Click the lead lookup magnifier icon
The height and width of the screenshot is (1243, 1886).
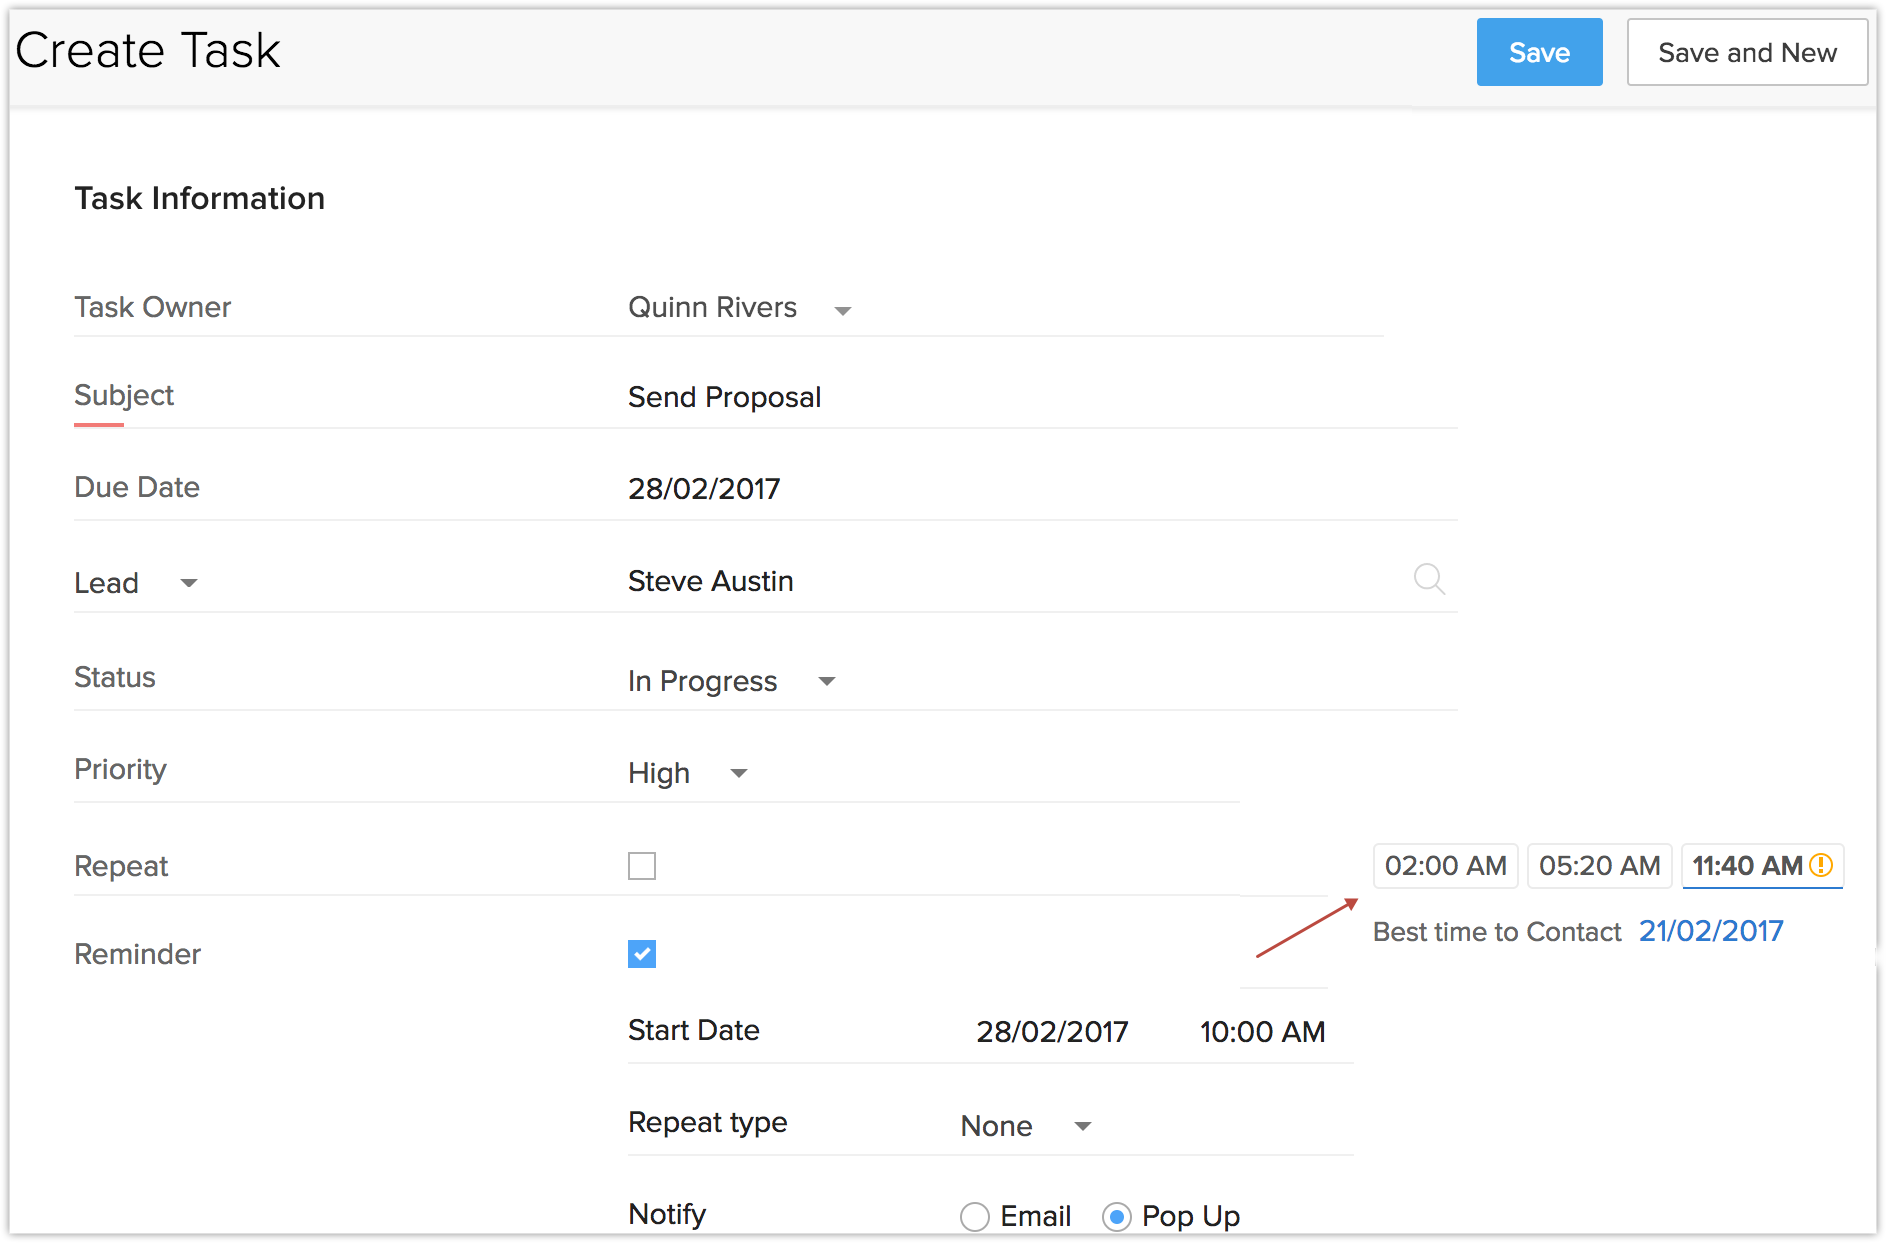coord(1429,579)
